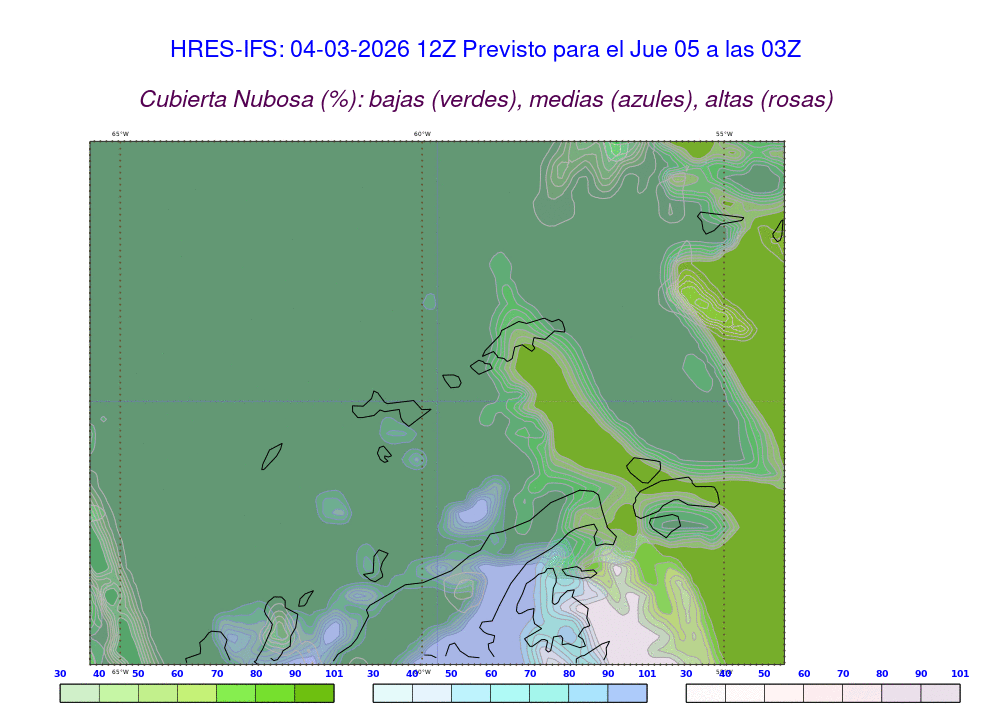The width and height of the screenshot is (1000, 707).
Task: Click the '101' label on pink legend
Action: [x=960, y=674]
